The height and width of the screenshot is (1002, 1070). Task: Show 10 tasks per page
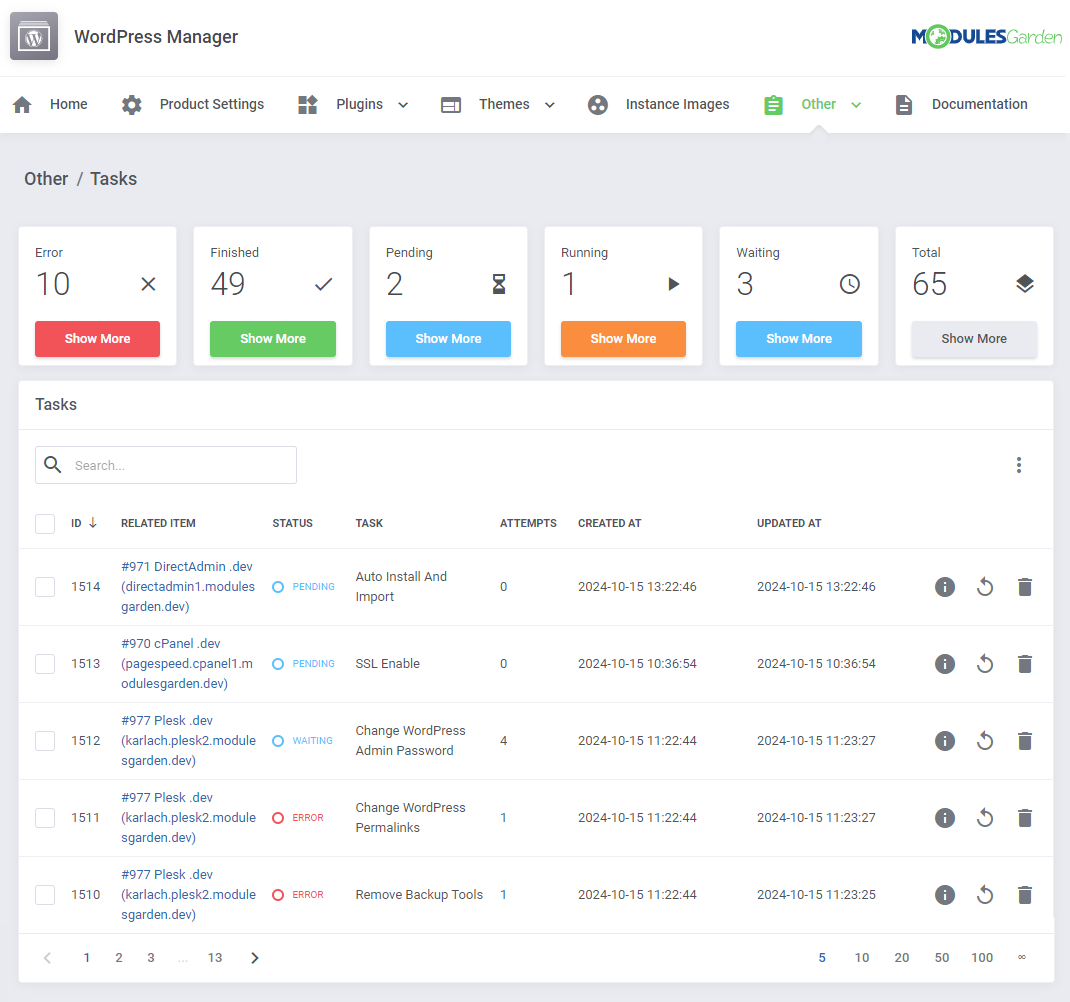[862, 958]
